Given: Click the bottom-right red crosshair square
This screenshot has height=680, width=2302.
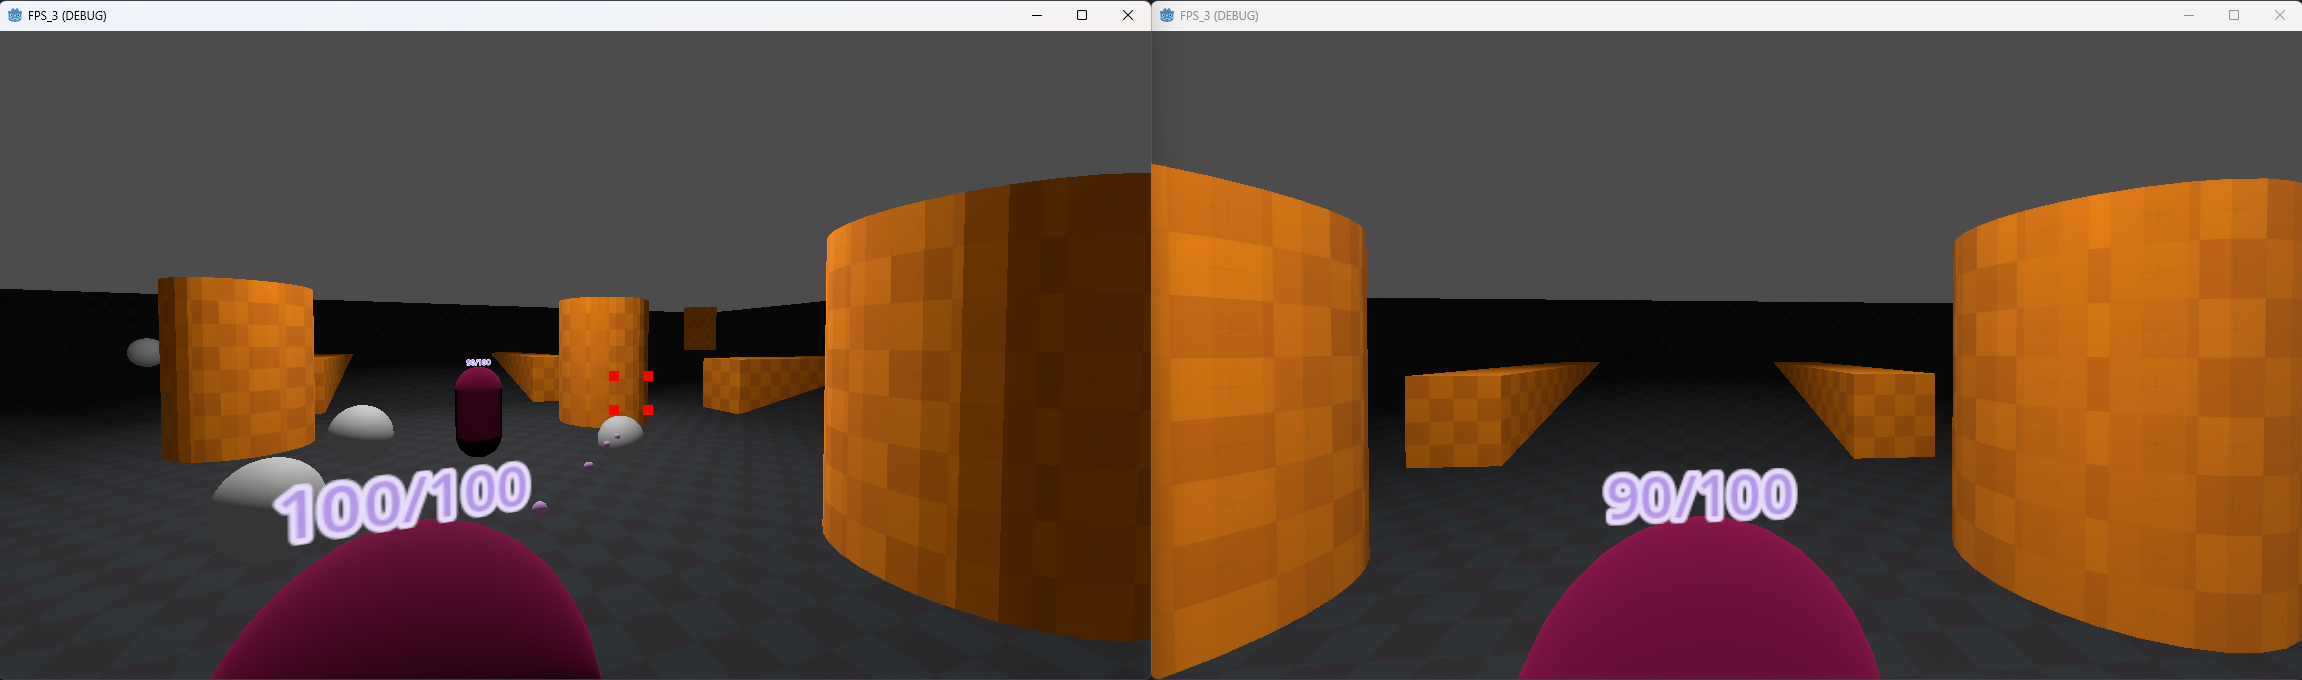Looking at the screenshot, I should coord(648,410).
